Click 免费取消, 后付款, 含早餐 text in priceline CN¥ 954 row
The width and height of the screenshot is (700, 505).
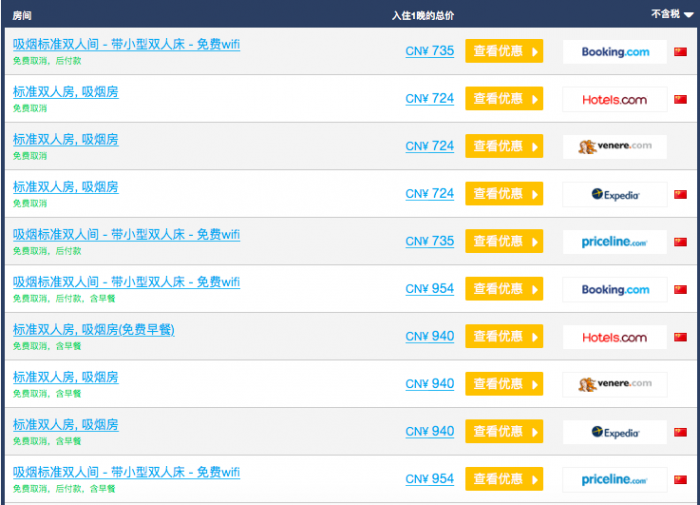tap(64, 489)
